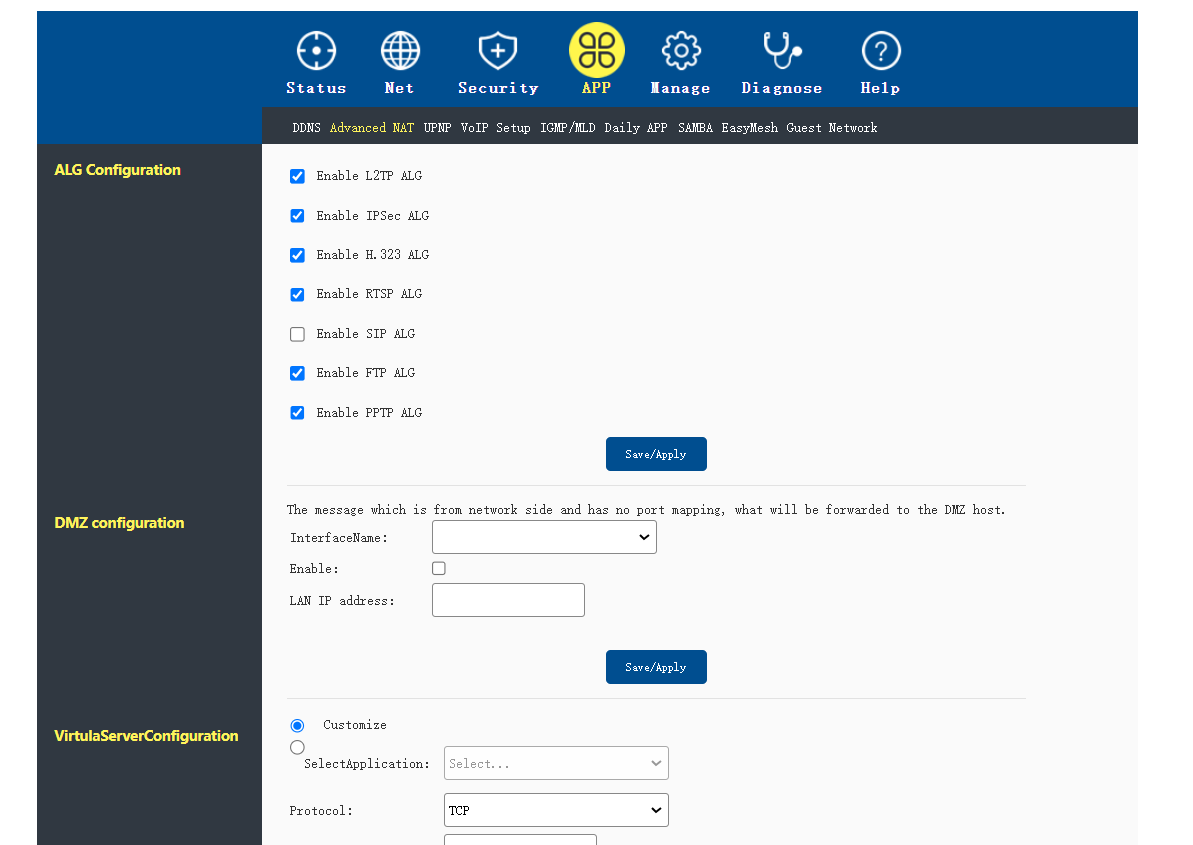Open the Protocol TCP dropdown
The image size is (1193, 845).
[x=556, y=810]
